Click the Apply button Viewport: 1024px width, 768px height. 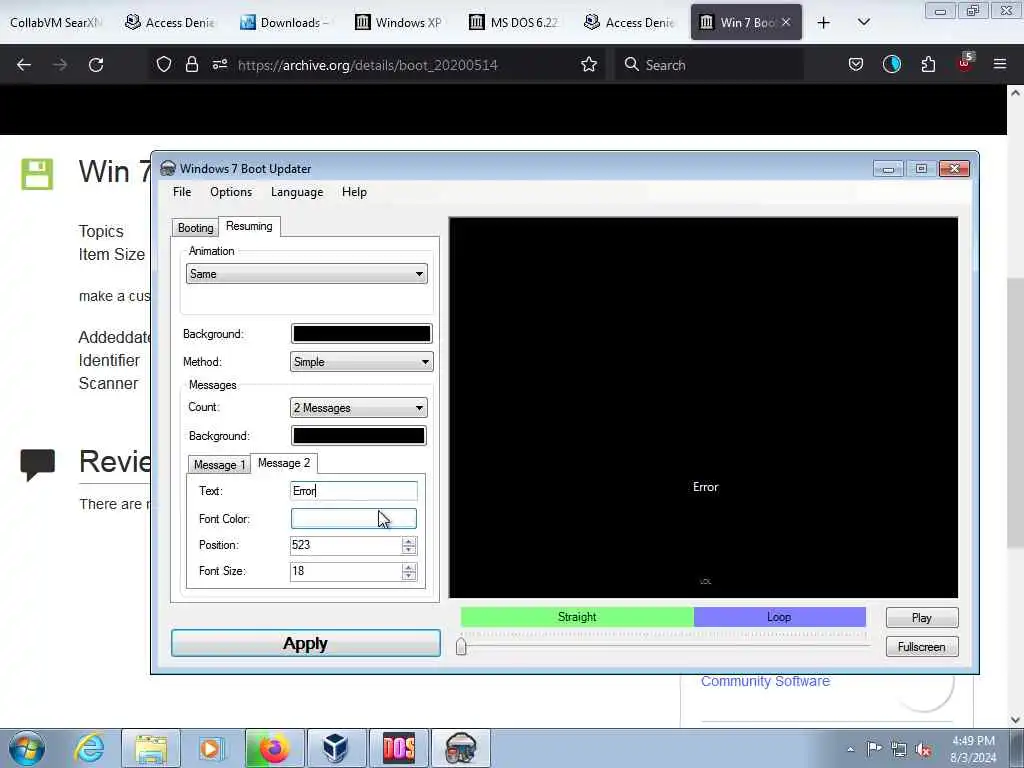pyautogui.click(x=306, y=643)
